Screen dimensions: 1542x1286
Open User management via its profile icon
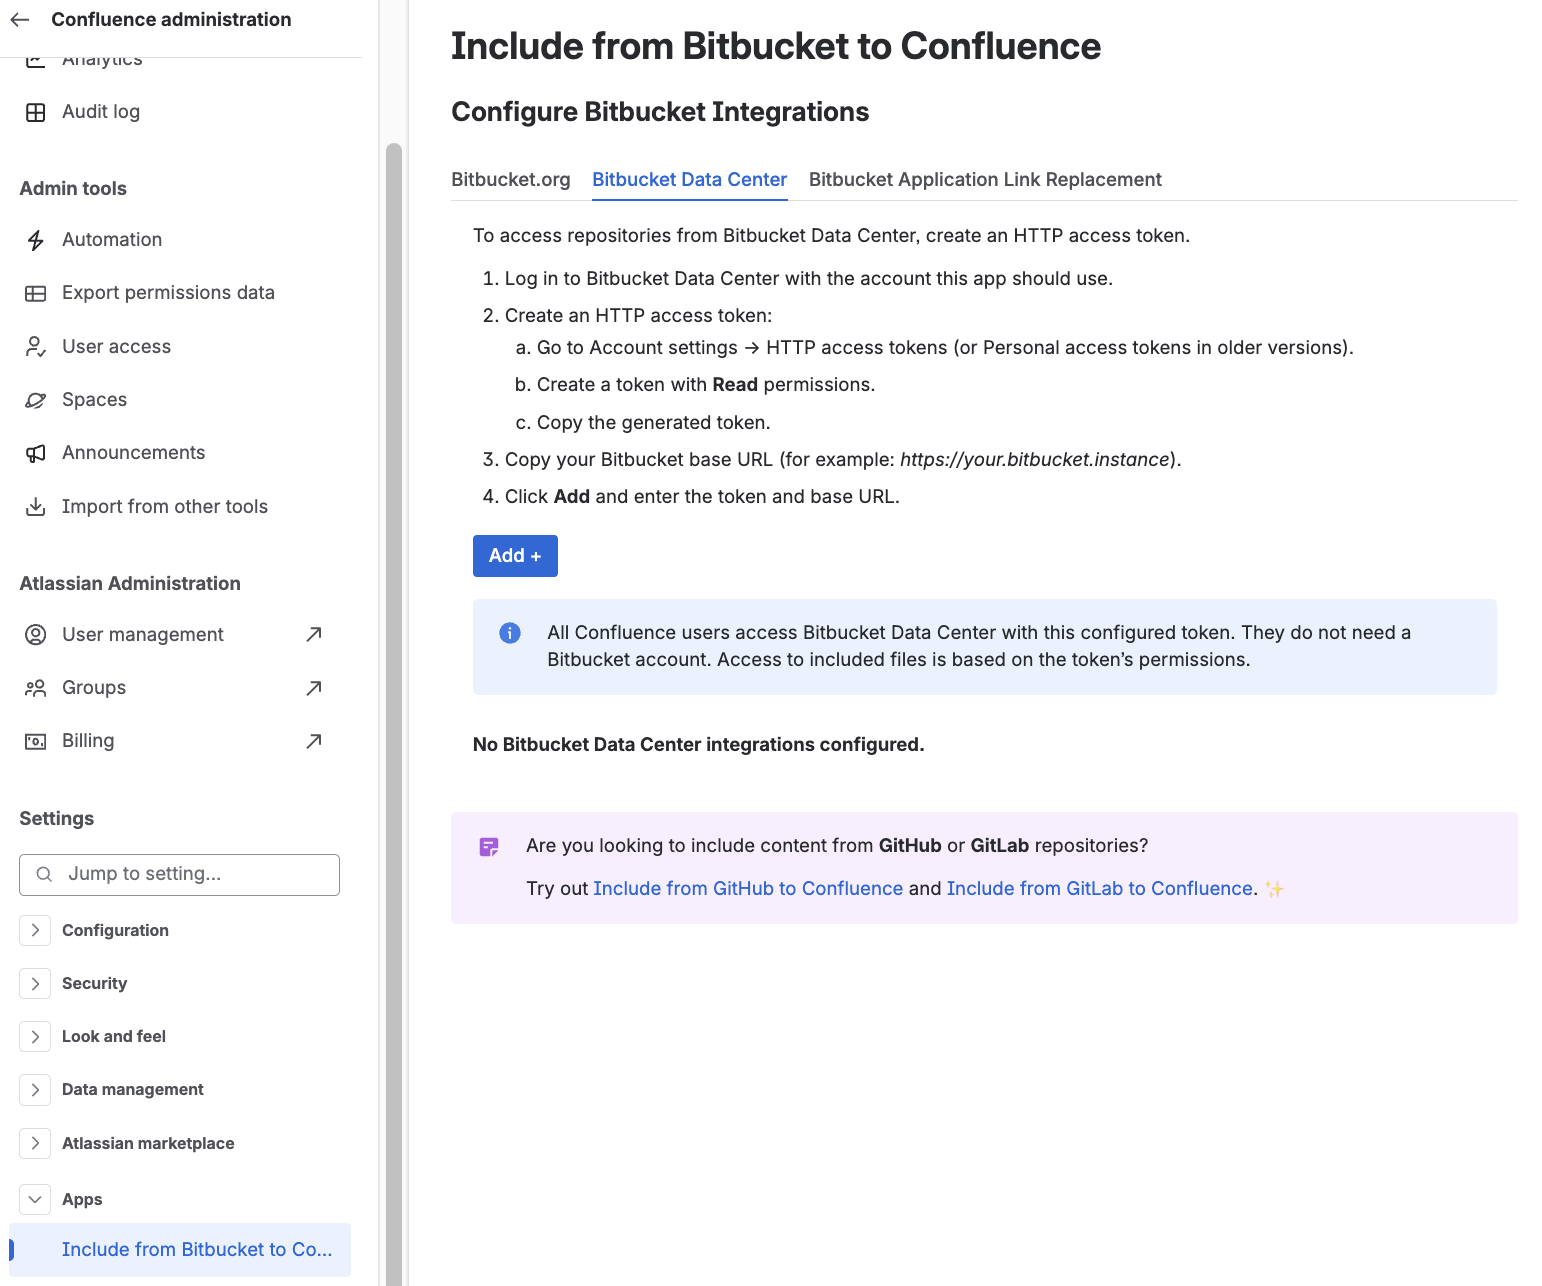tap(36, 634)
